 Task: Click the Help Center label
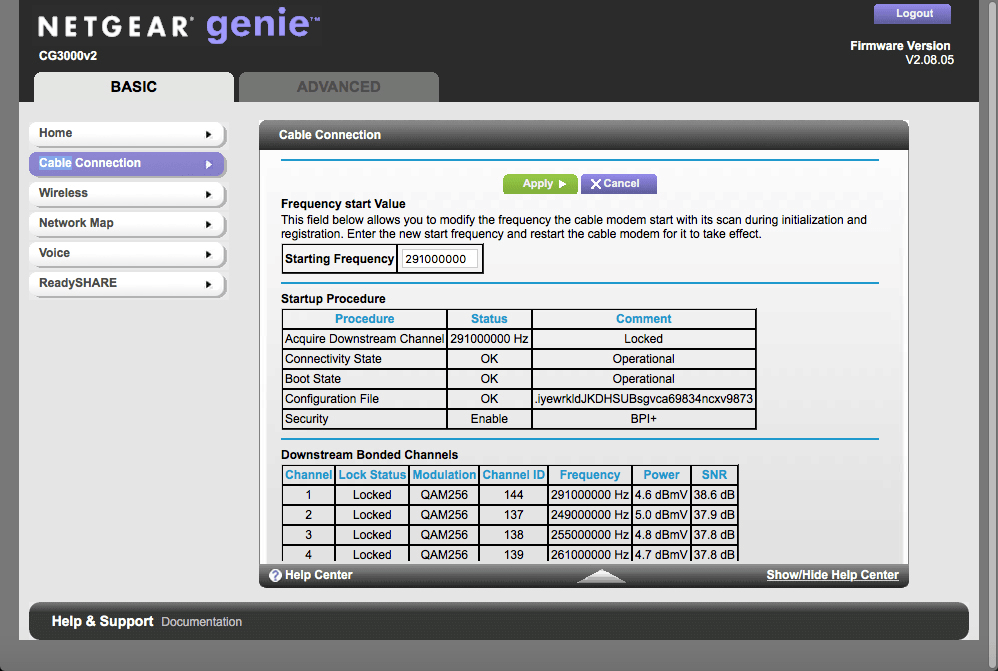318,575
